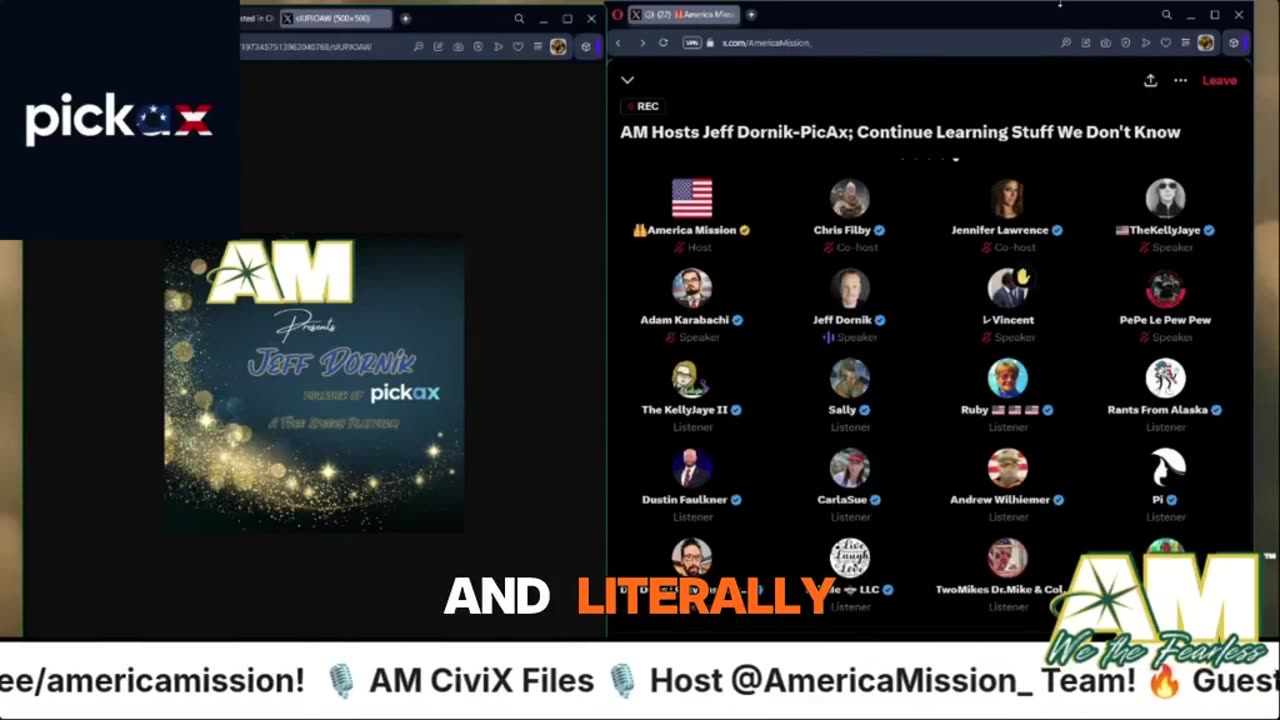Viewport: 1280px width, 720px height.
Task: Open Ruby listener avatar
Action: (1007, 378)
